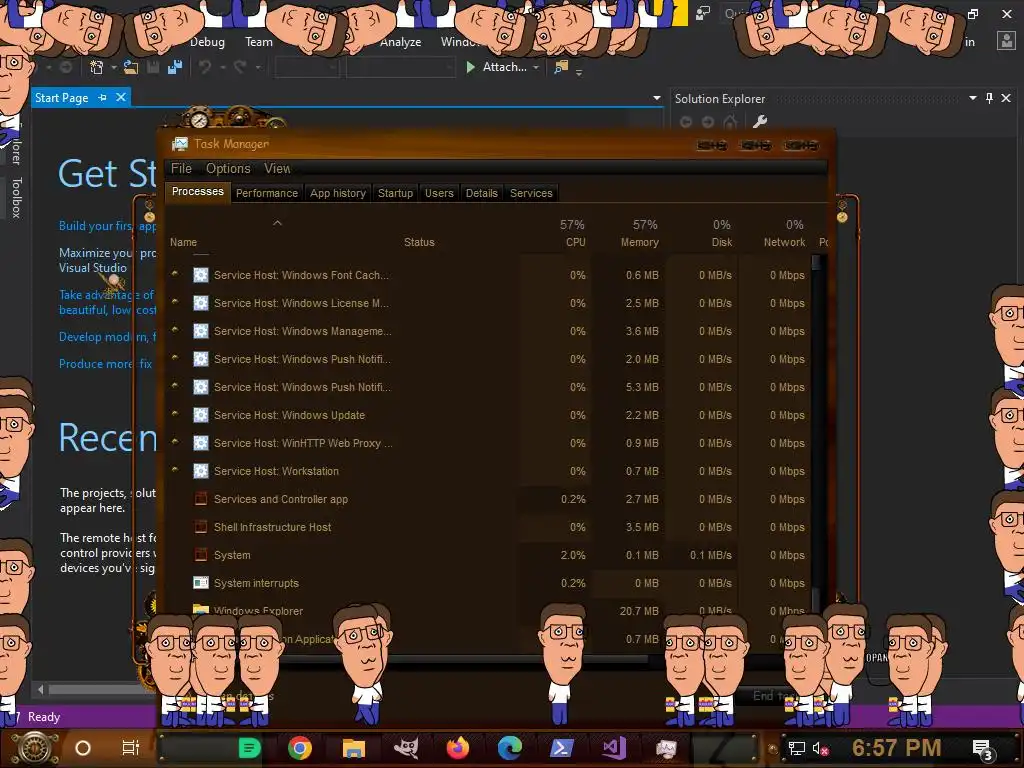Click Start Page horizontal scrollbar left arrow
This screenshot has width=1024, height=768.
[x=41, y=689]
